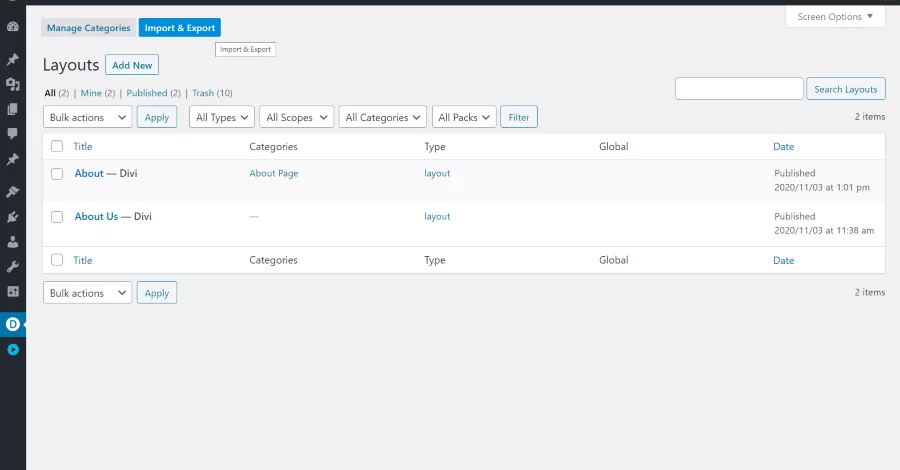The height and width of the screenshot is (470, 900).
Task: Expand the Screen Options panel
Action: 835,17
